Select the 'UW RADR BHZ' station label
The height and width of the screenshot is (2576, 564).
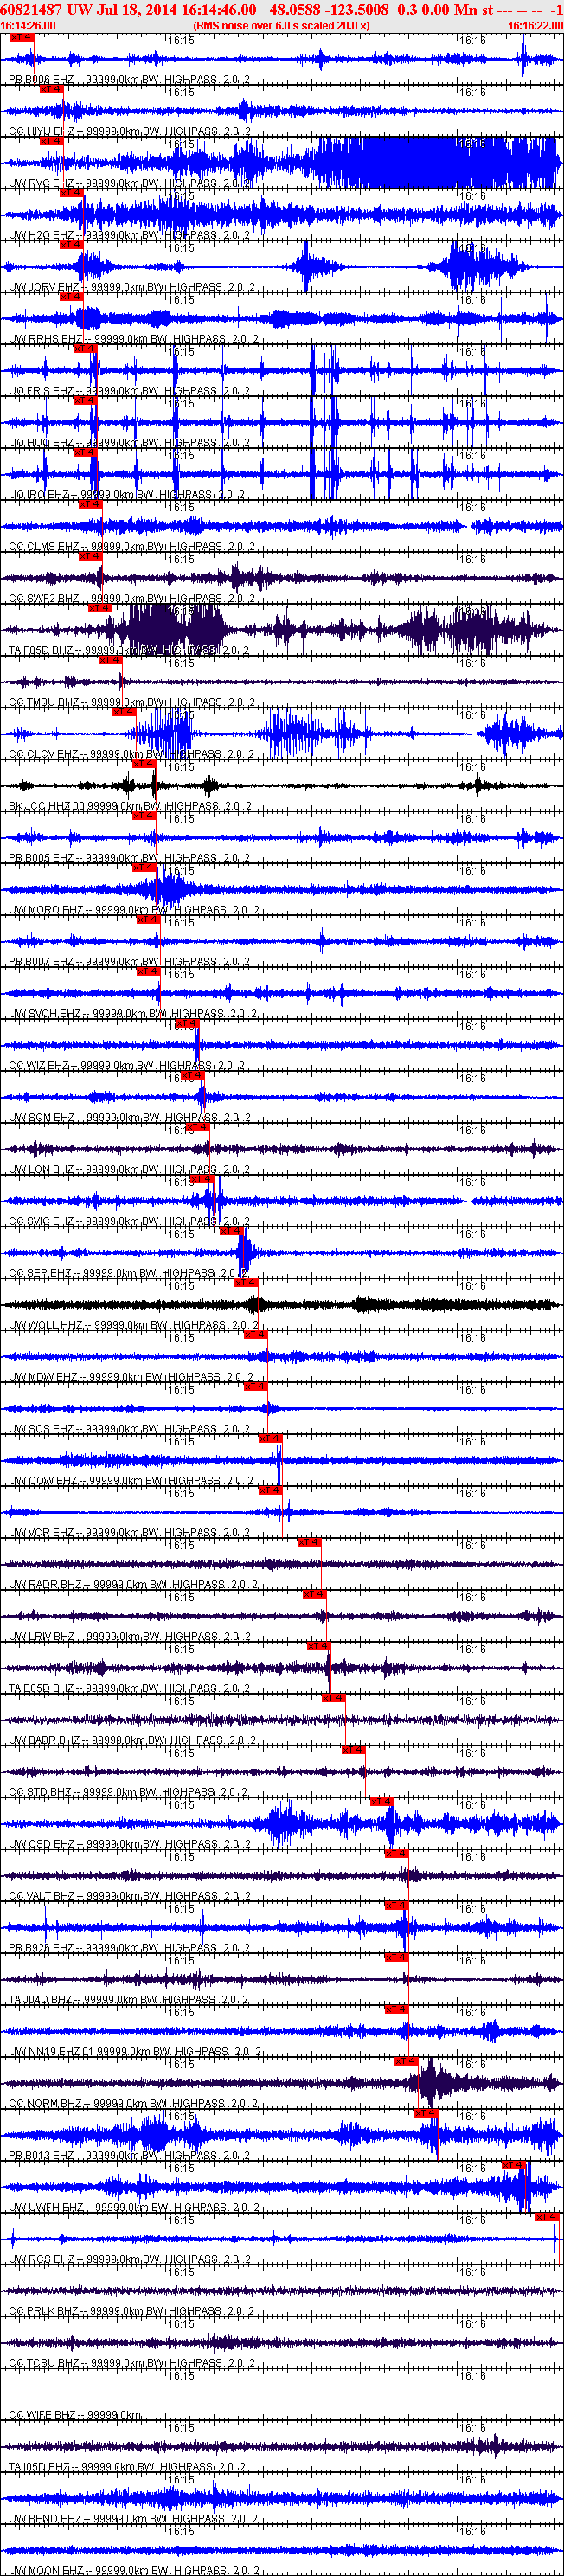[45, 1586]
